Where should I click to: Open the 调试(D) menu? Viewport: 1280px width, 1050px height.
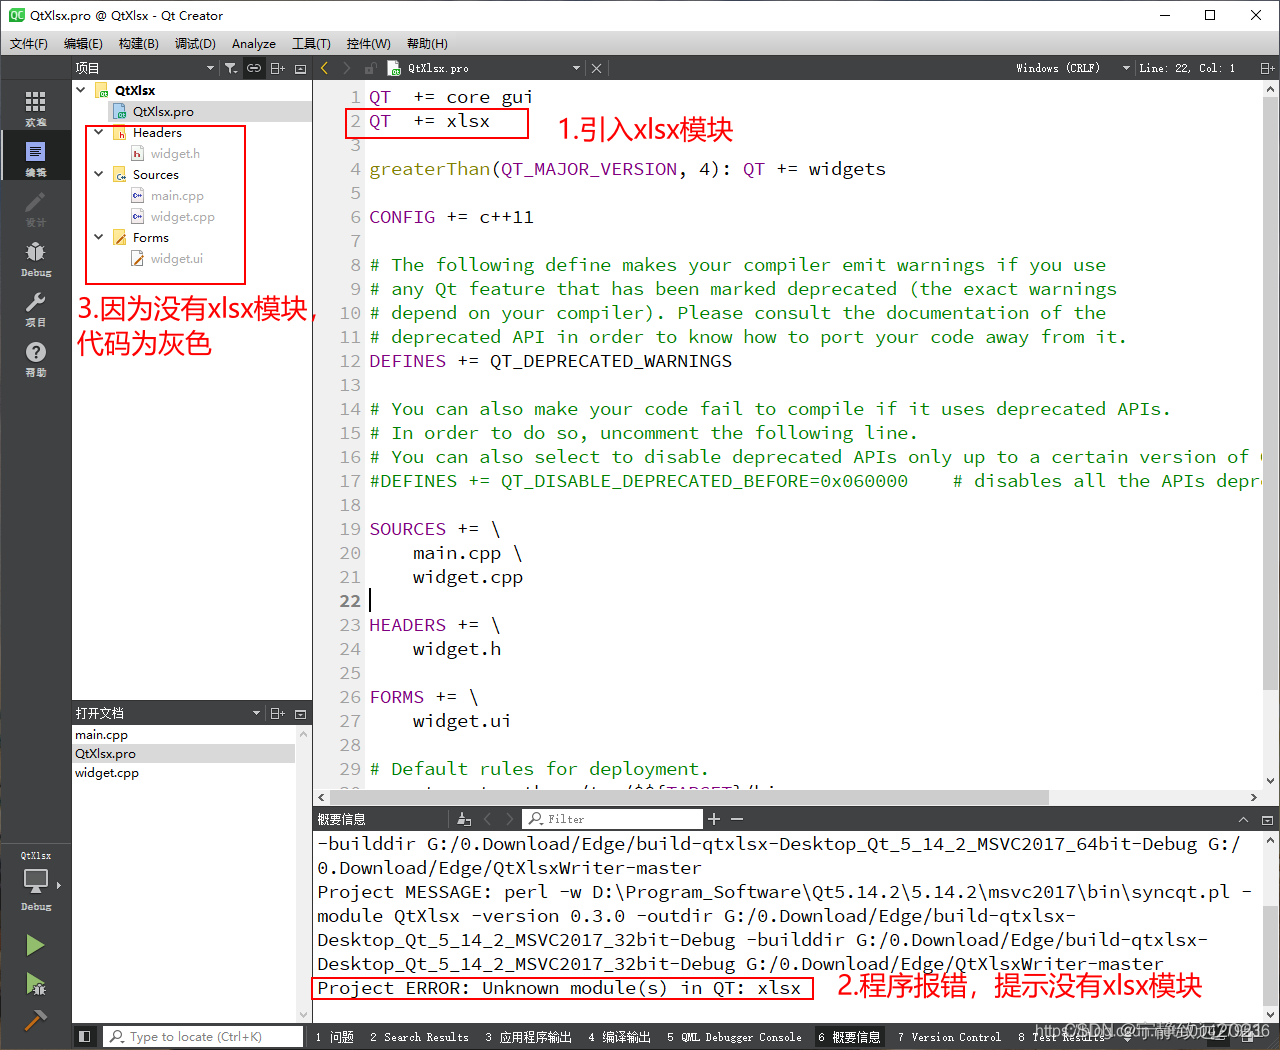pyautogui.click(x=195, y=43)
